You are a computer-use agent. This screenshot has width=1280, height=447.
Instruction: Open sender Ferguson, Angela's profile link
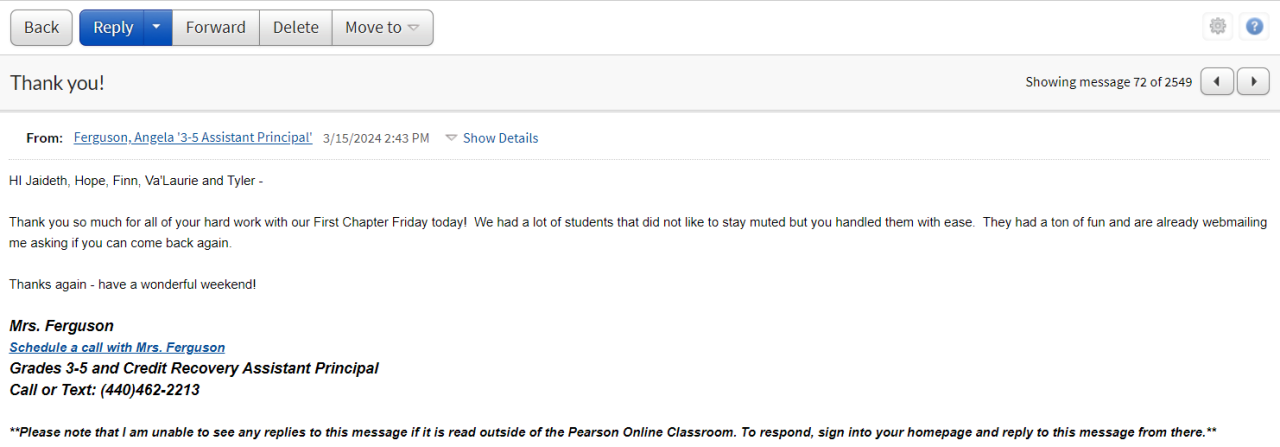pyautogui.click(x=193, y=138)
